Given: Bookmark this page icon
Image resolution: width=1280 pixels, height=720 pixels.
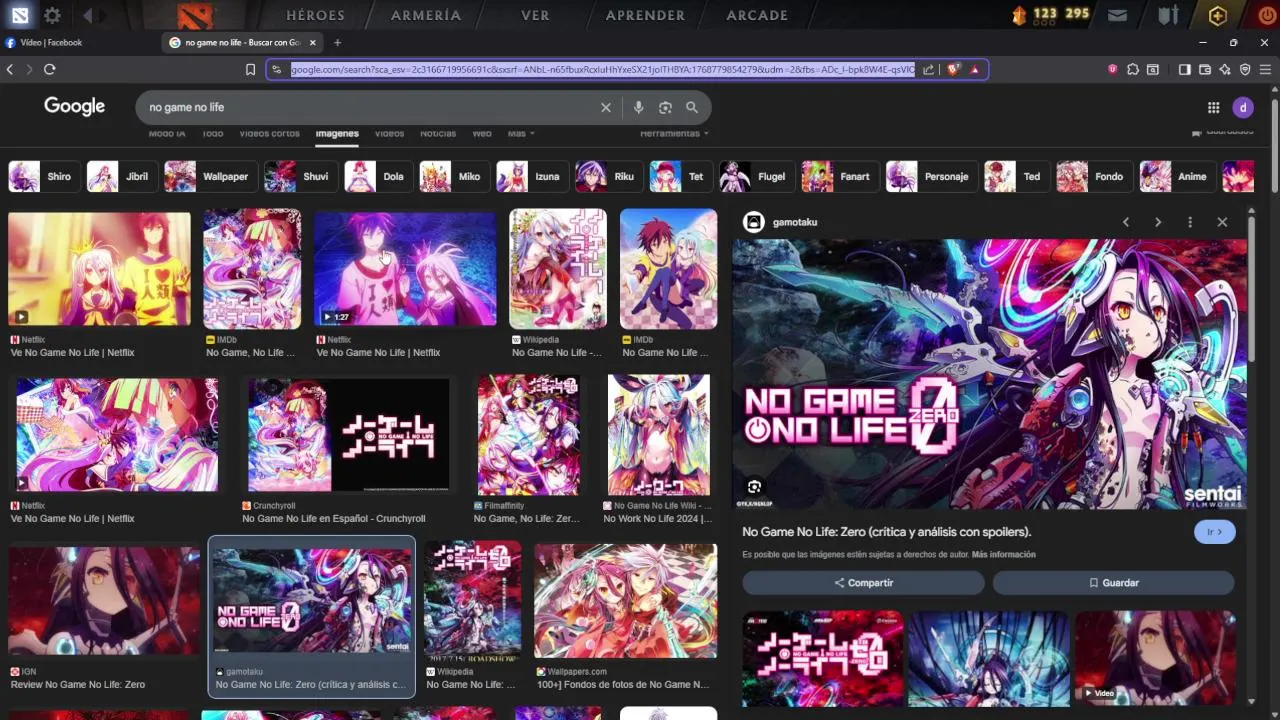Looking at the screenshot, I should pos(251,69).
